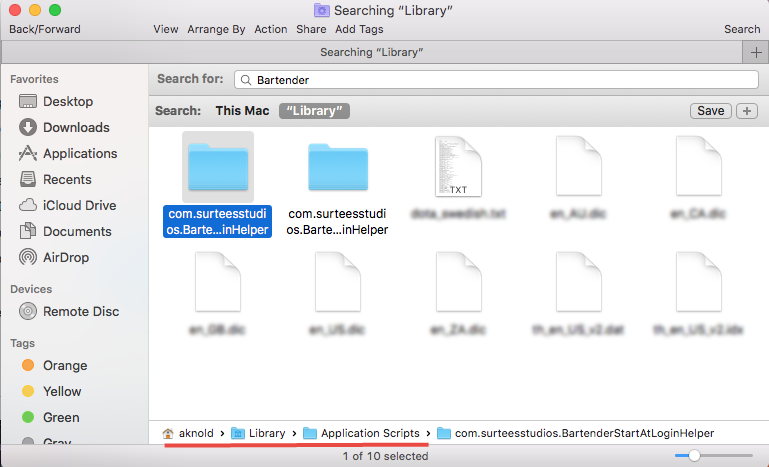Screen dimensions: 769x467
Task: Click the Searching "Library" tab
Action: point(371,52)
